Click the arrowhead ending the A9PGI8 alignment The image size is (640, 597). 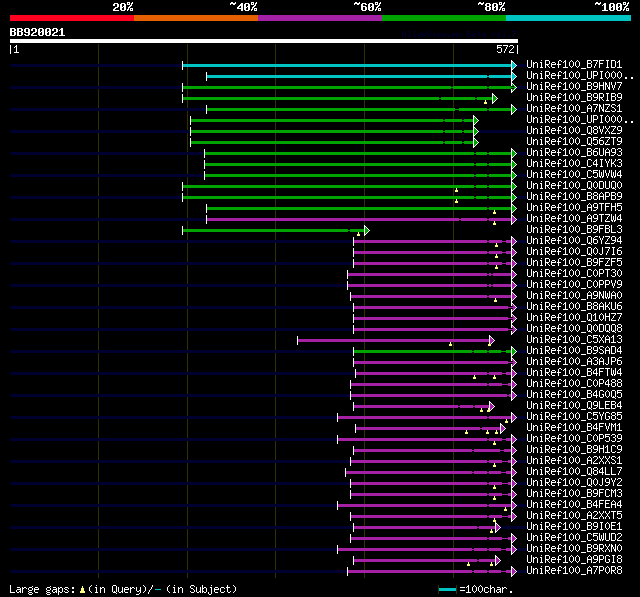pyautogui.click(x=498, y=561)
